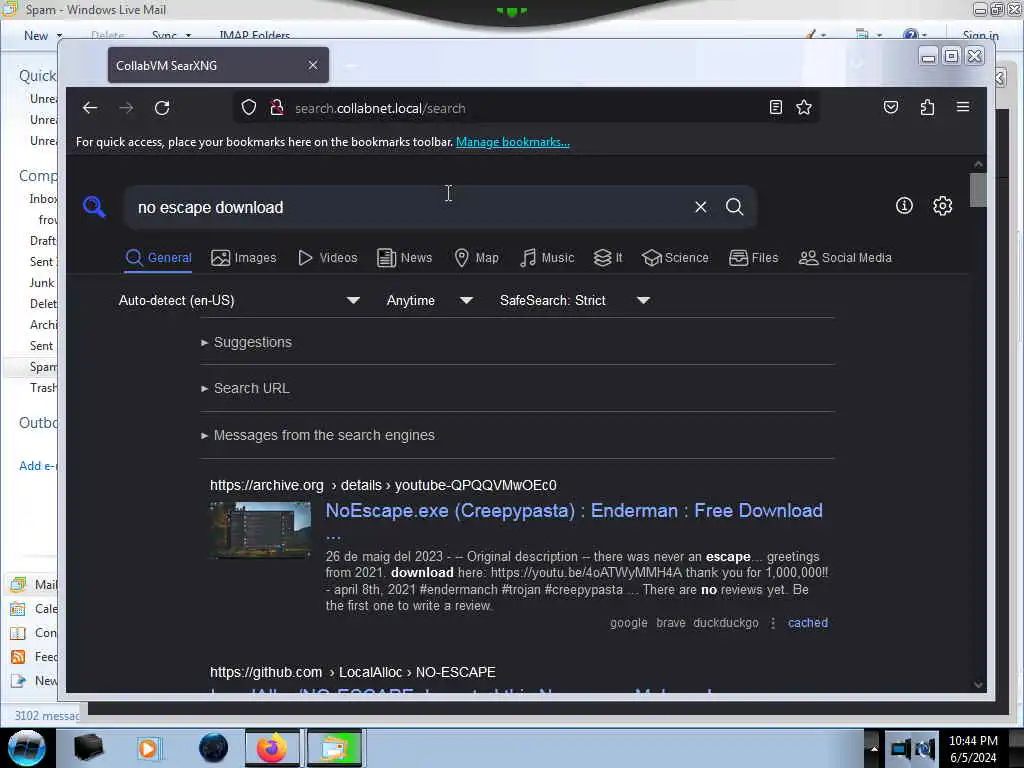Screen dimensions: 1024x768
Task: Clear the search query with X
Action: click(701, 207)
